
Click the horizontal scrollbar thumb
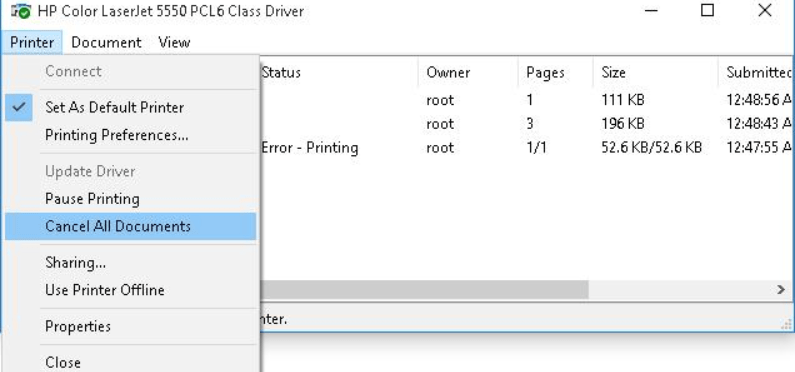424,290
